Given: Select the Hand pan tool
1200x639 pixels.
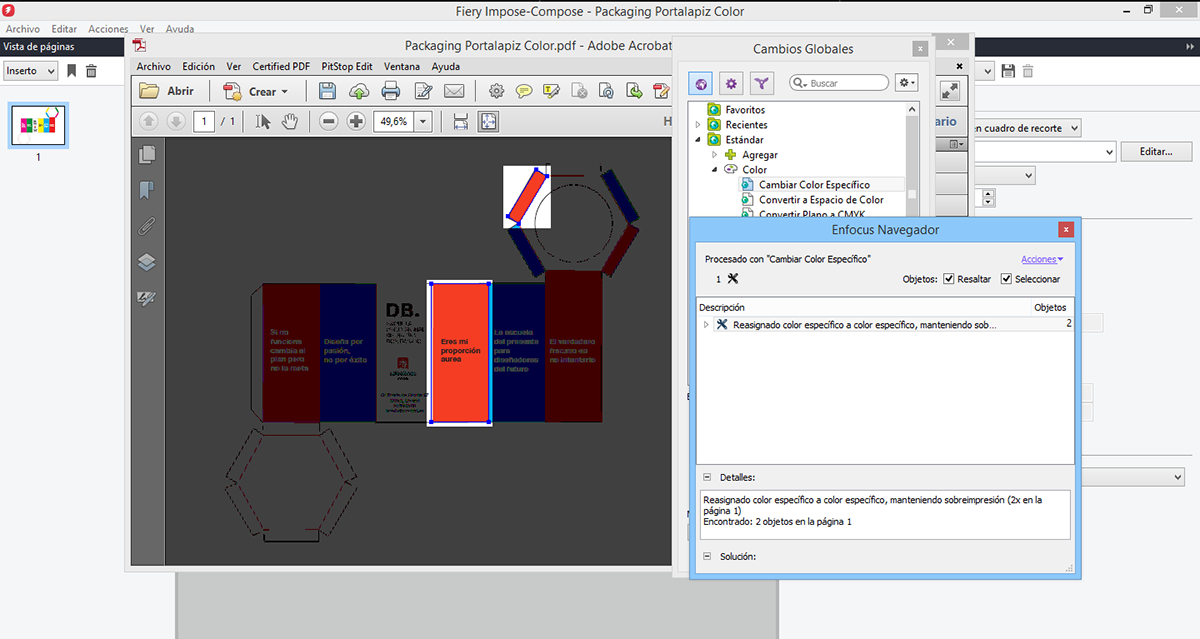Looking at the screenshot, I should coord(290,121).
